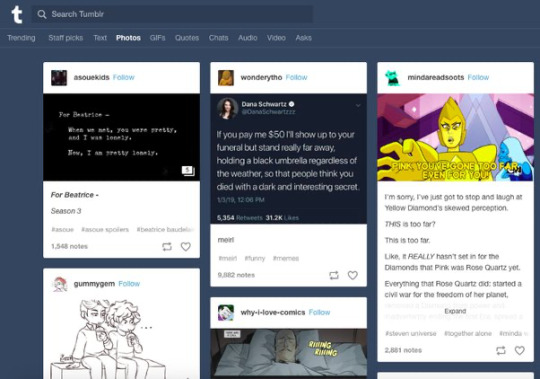Switch to the GIFs tab

(157, 38)
